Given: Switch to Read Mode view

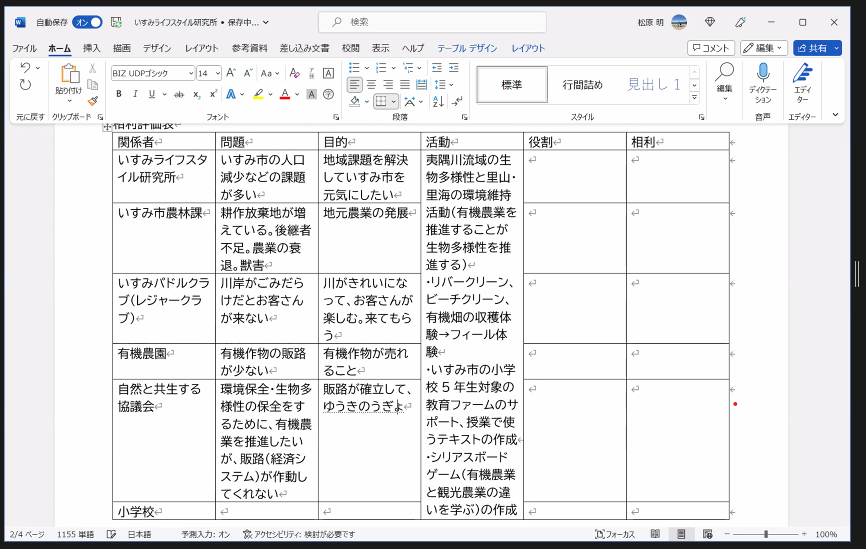Looking at the screenshot, I should 655,534.
